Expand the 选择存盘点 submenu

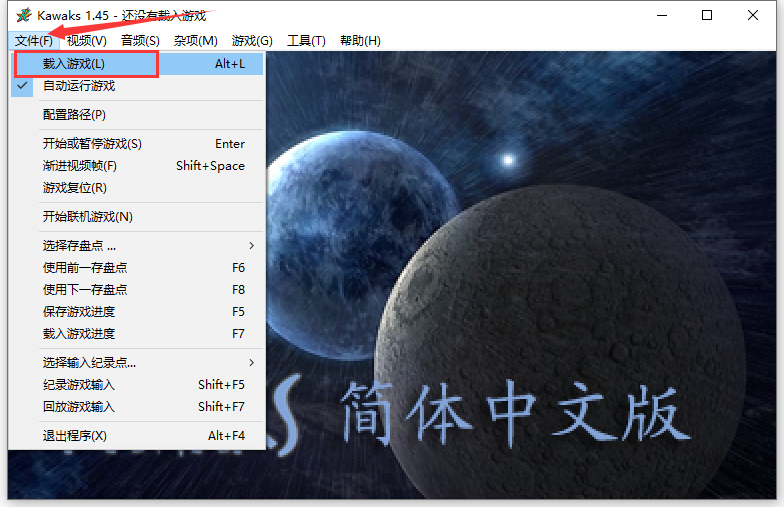coord(80,245)
